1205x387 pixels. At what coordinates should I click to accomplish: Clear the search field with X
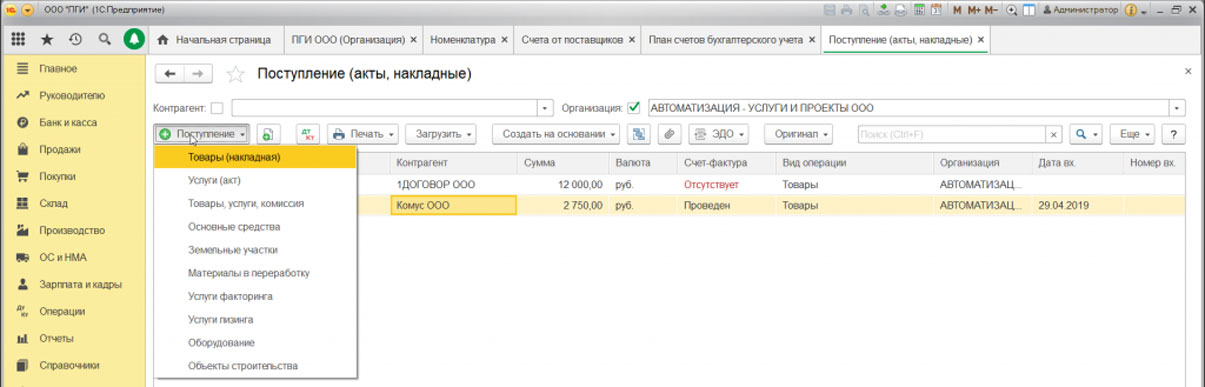[1053, 134]
